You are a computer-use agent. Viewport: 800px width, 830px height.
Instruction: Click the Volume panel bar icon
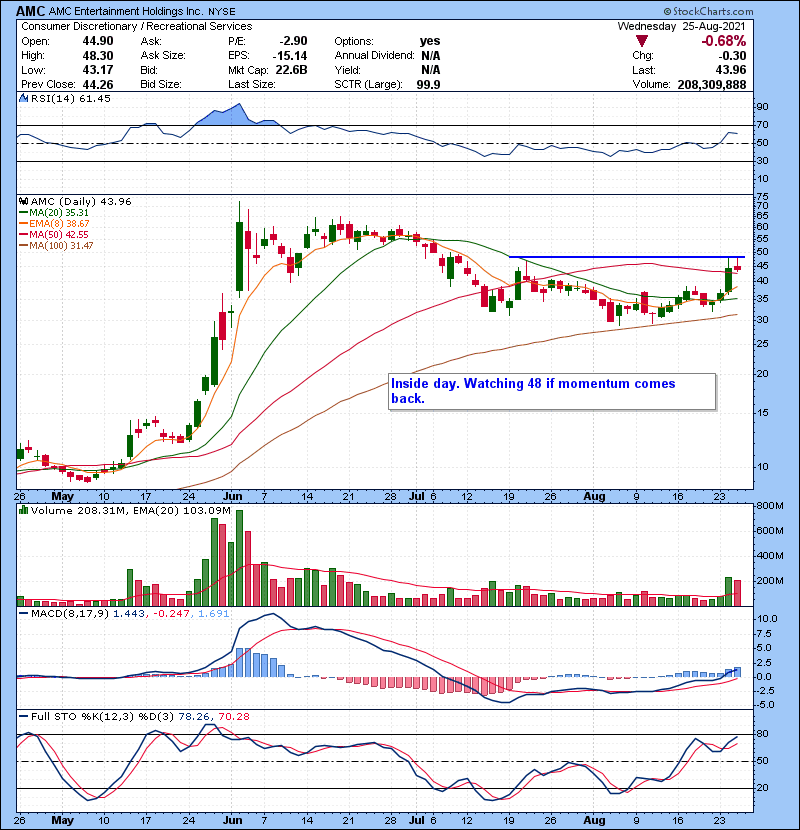23,510
